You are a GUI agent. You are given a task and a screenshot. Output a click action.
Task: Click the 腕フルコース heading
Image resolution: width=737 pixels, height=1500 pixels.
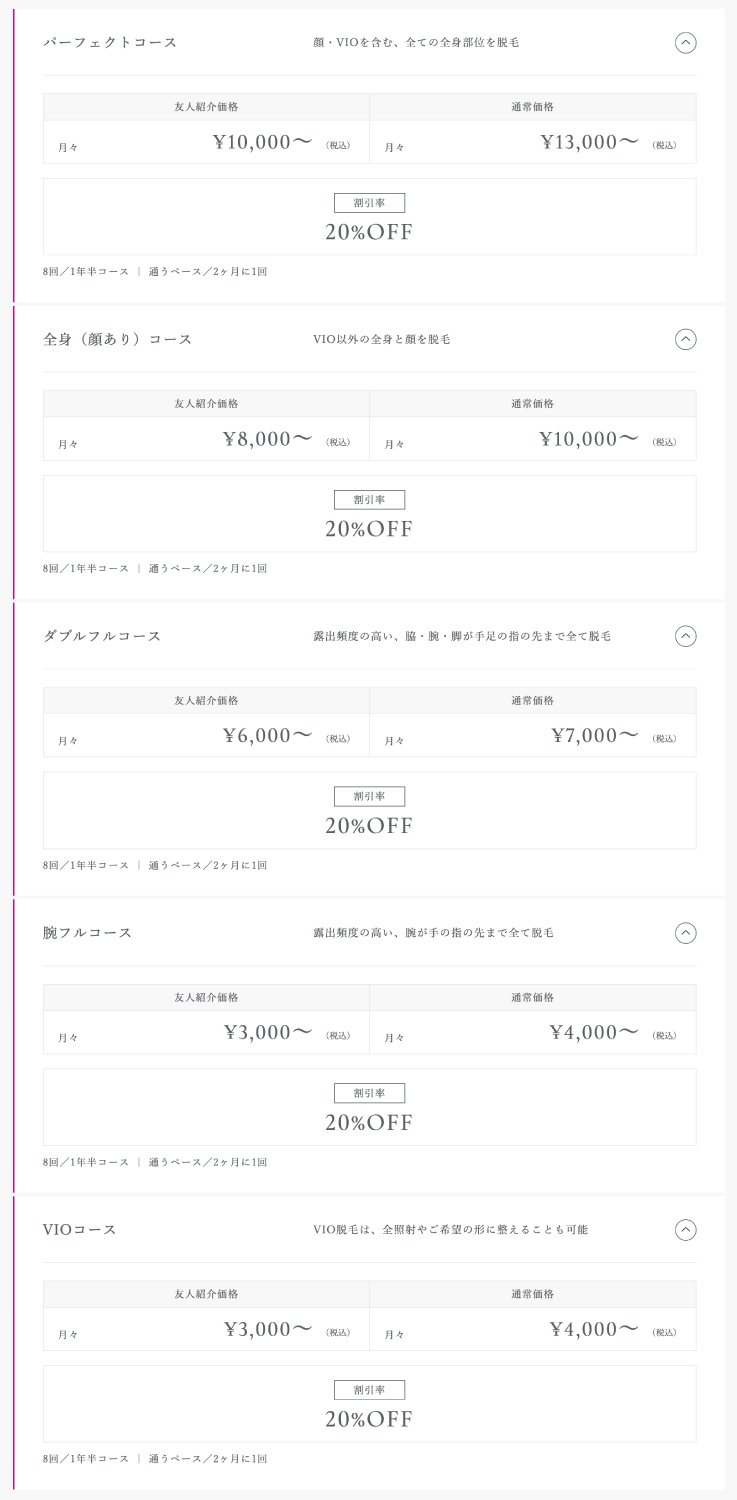click(87, 933)
